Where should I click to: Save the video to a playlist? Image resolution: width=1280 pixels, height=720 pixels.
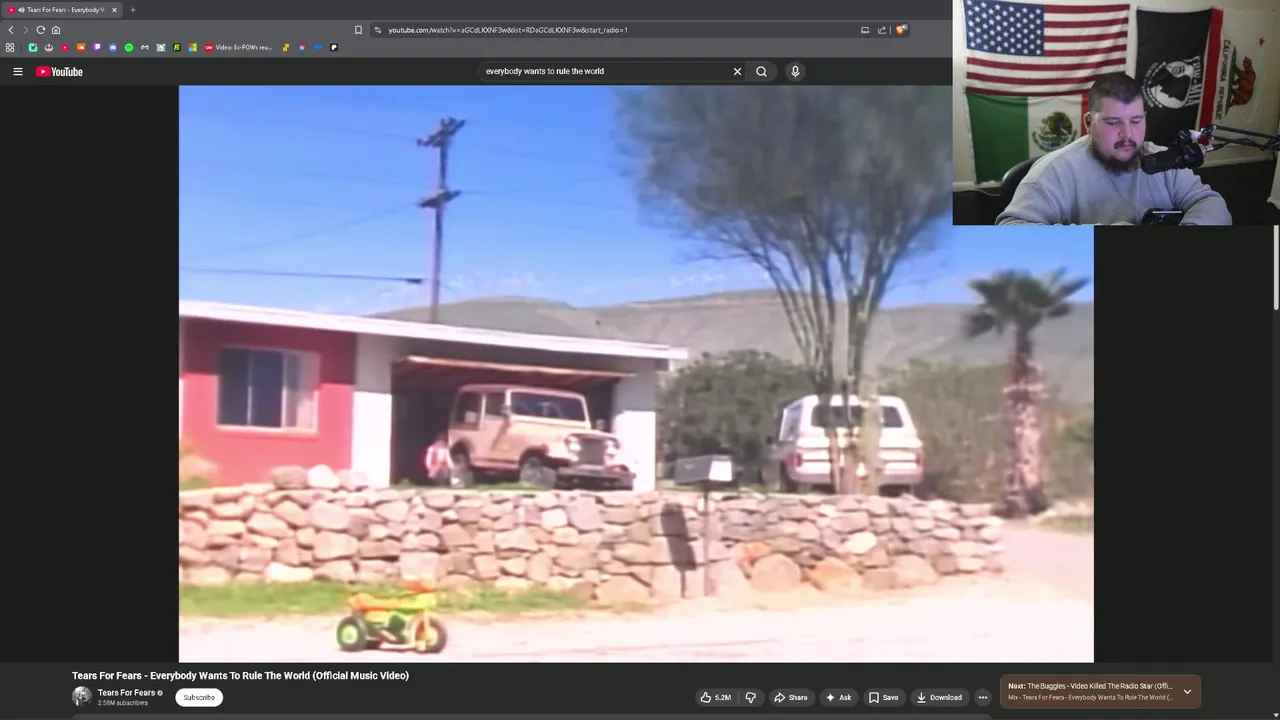tap(883, 697)
